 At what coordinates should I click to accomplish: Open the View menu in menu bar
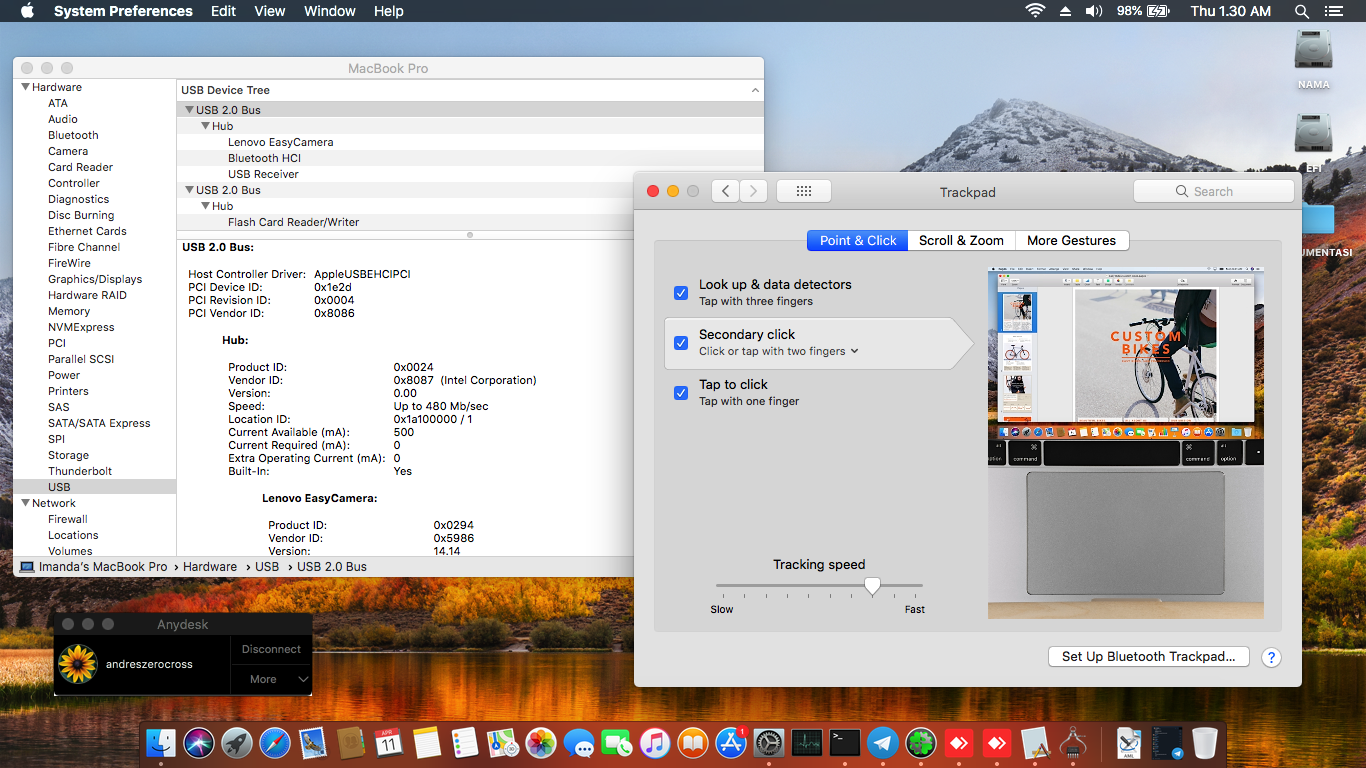coord(270,11)
